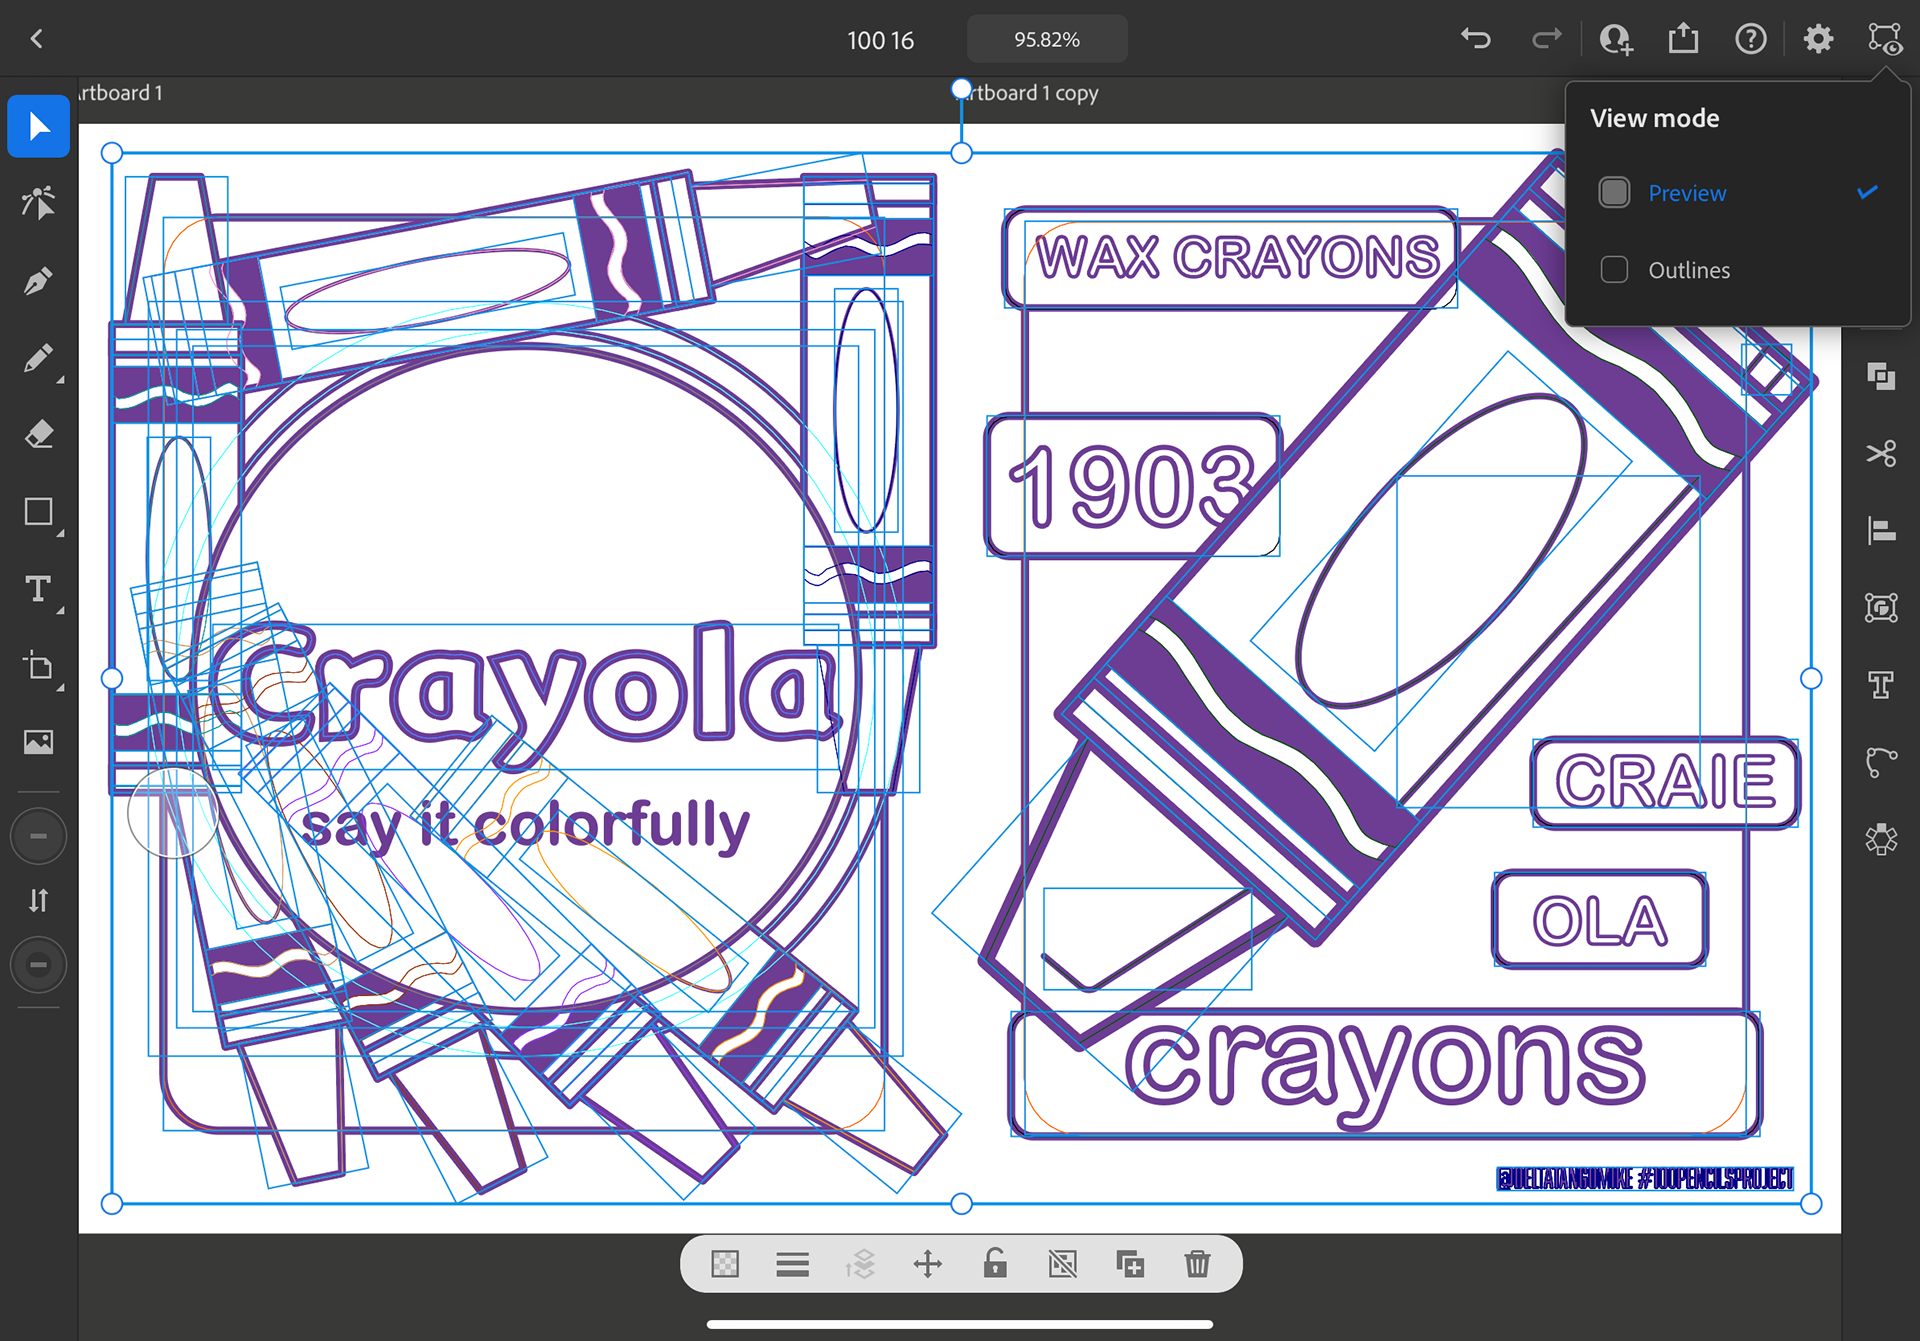Select the Direct Selection tool
This screenshot has width=1920, height=1341.
(38, 203)
